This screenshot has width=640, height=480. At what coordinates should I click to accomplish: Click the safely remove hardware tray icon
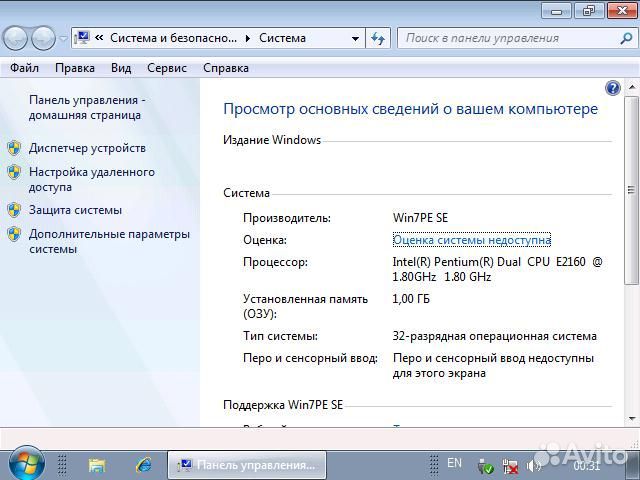pyautogui.click(x=485, y=465)
